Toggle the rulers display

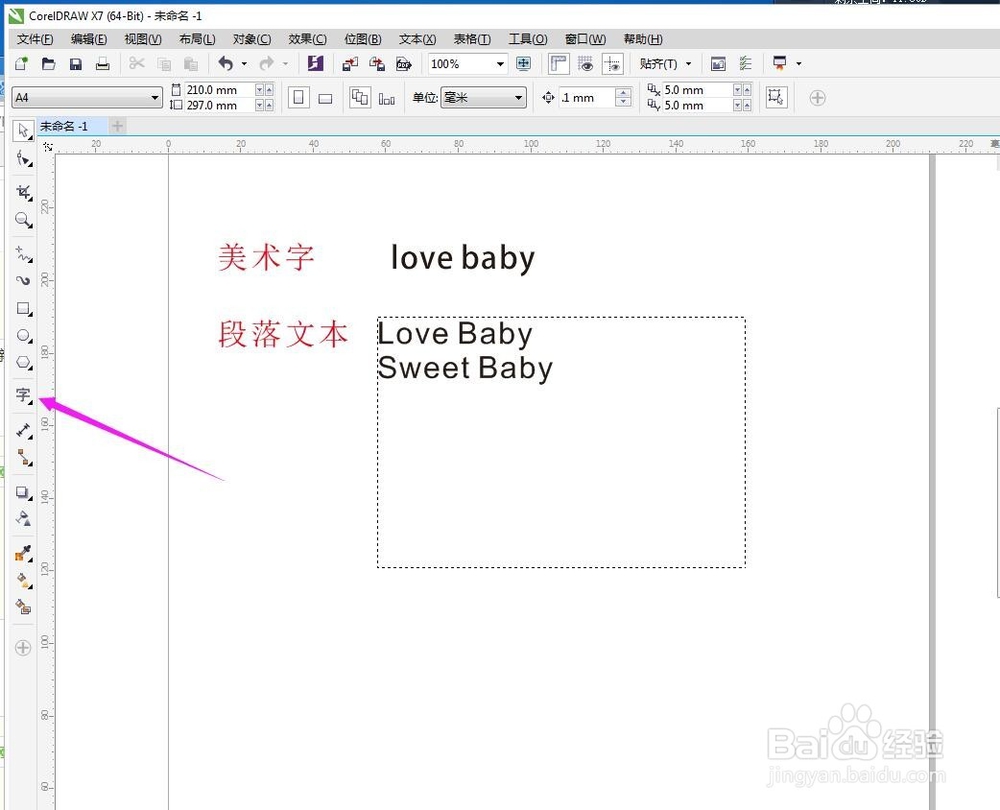559,63
